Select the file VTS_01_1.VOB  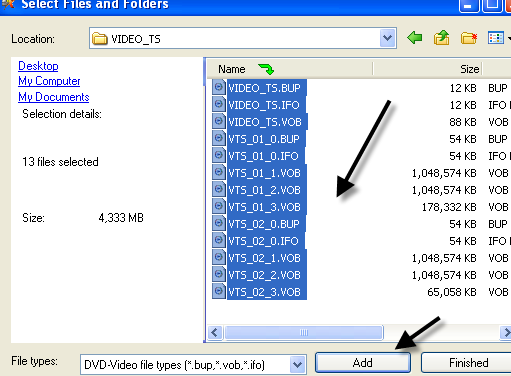click(267, 173)
